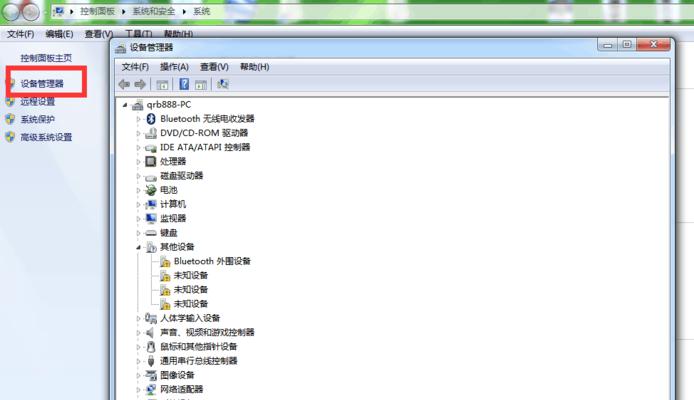Click the 人体学输入设备 icon

pyautogui.click(x=151, y=318)
